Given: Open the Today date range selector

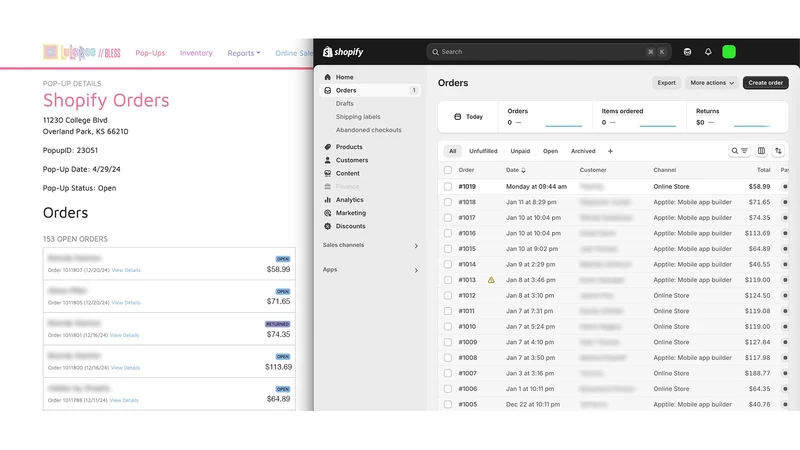Looking at the screenshot, I should tap(468, 117).
